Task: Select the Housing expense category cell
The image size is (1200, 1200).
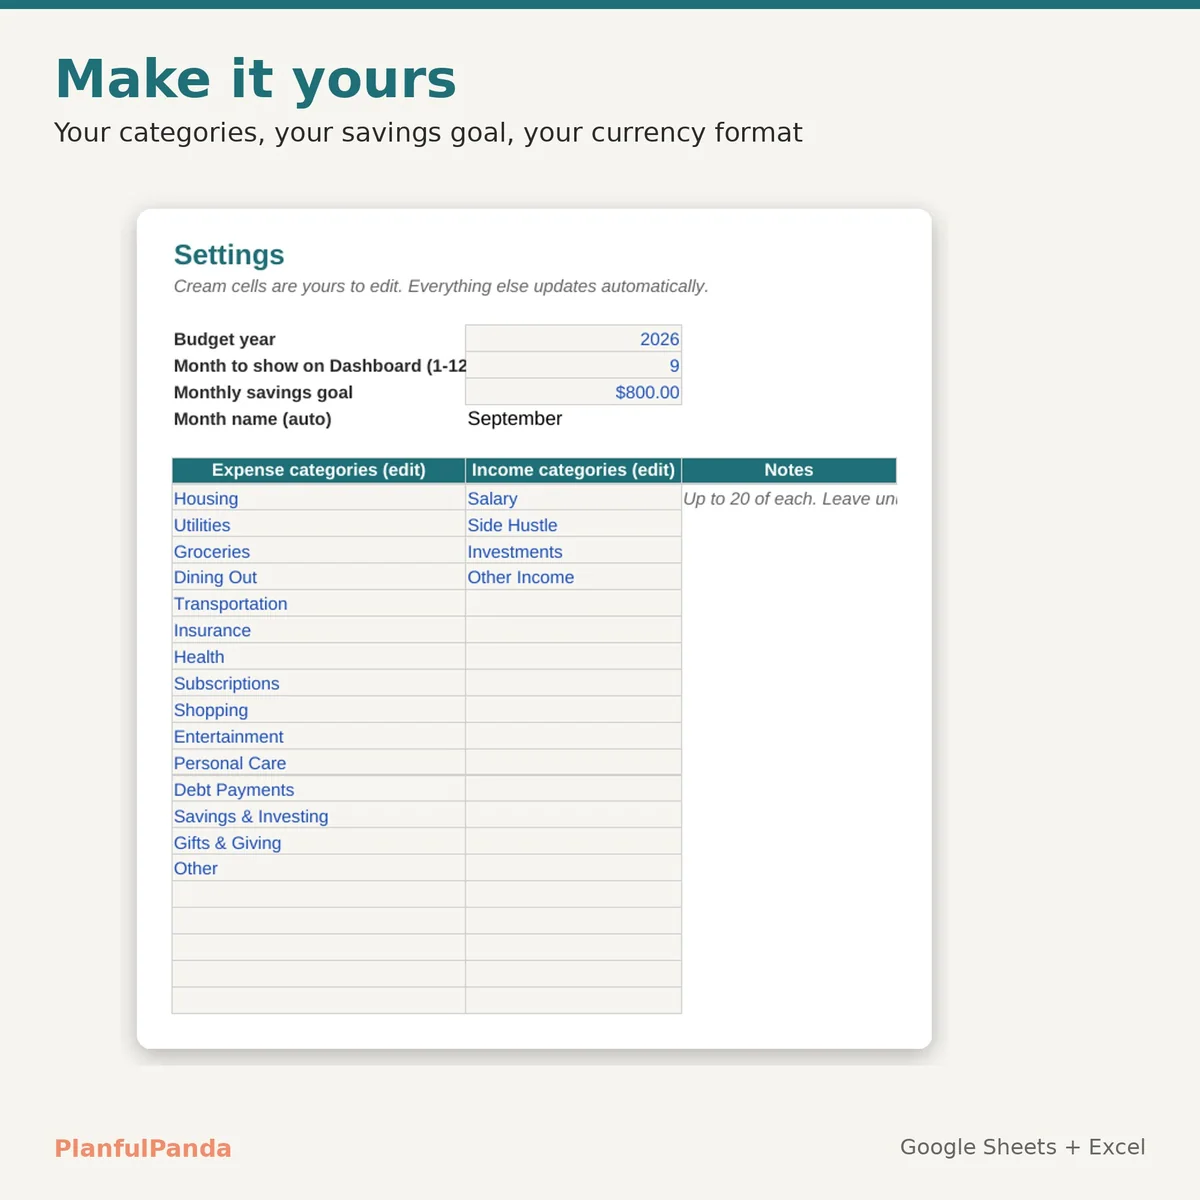Action: [319, 498]
